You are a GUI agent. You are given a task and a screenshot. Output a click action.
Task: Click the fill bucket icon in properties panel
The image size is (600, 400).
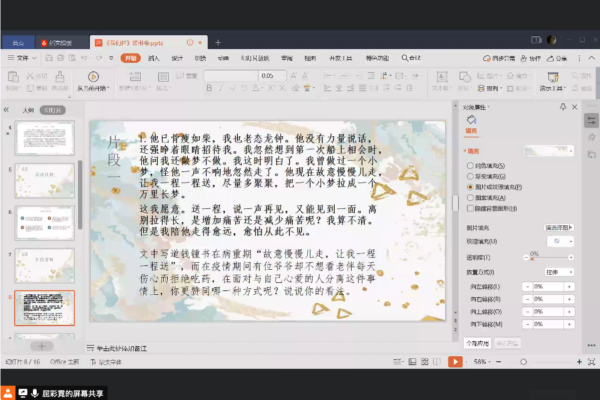pyautogui.click(x=472, y=121)
